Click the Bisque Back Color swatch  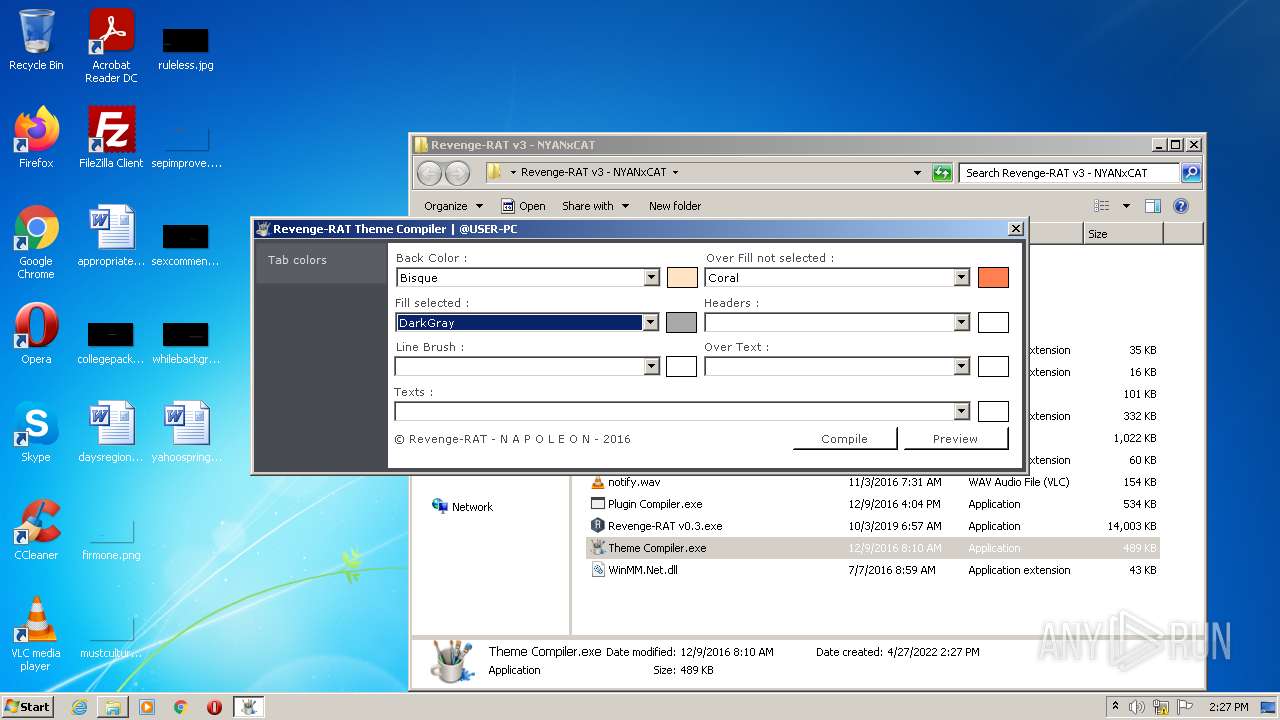[x=682, y=278]
